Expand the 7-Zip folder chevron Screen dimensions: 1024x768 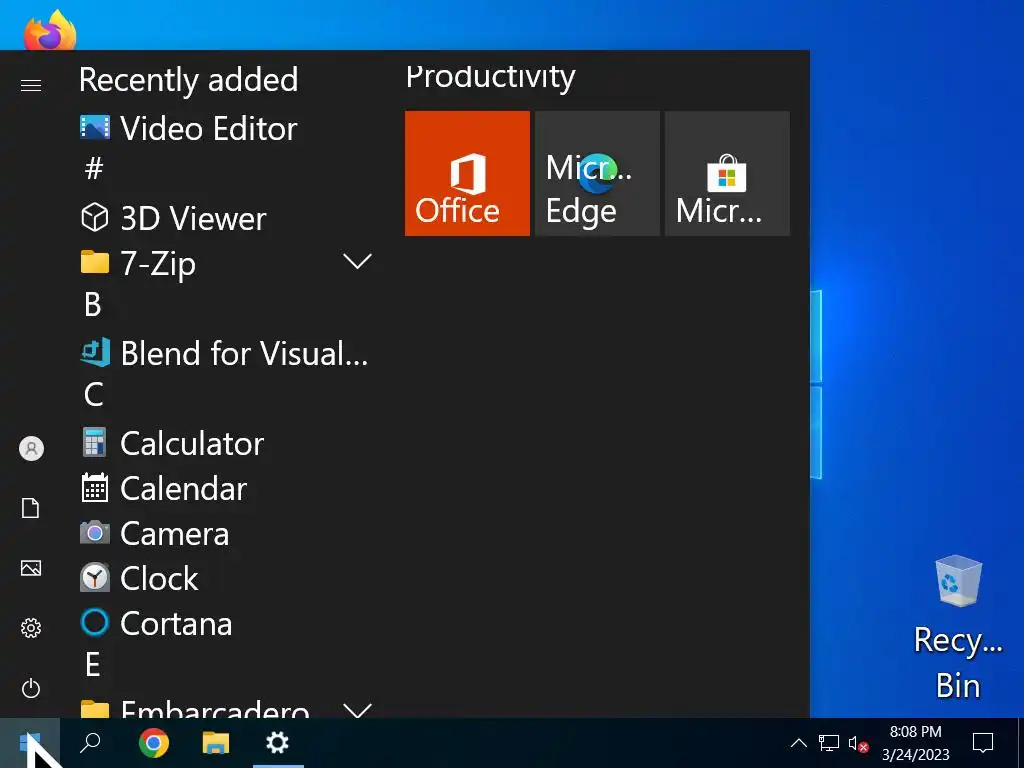coord(357,262)
